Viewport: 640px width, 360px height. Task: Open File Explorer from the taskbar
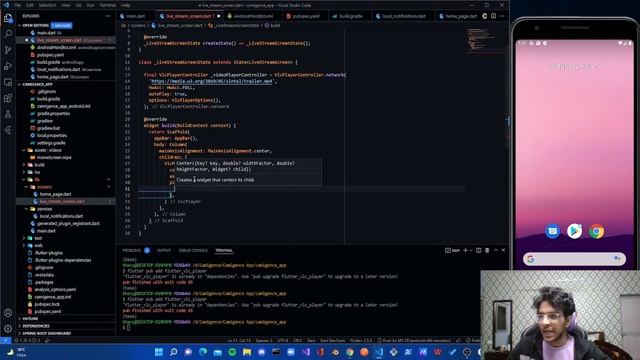point(247,352)
